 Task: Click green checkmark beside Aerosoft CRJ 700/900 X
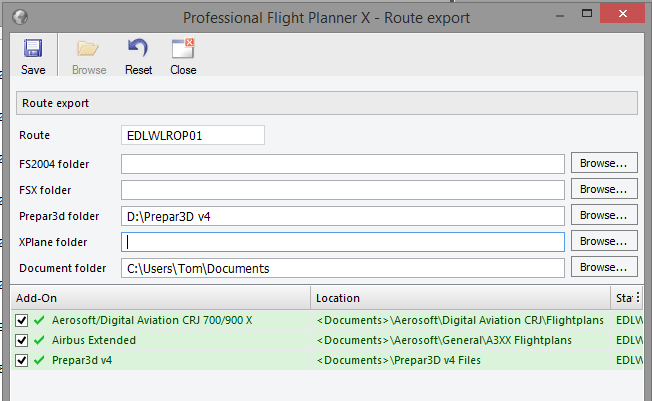coord(39,320)
